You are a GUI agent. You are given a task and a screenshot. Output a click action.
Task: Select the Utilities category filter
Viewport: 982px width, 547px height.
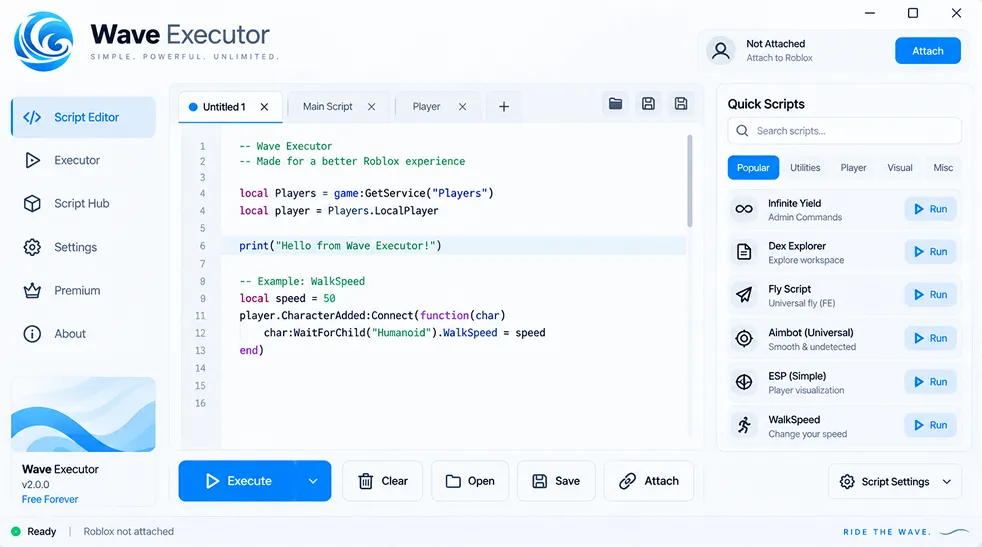click(805, 167)
